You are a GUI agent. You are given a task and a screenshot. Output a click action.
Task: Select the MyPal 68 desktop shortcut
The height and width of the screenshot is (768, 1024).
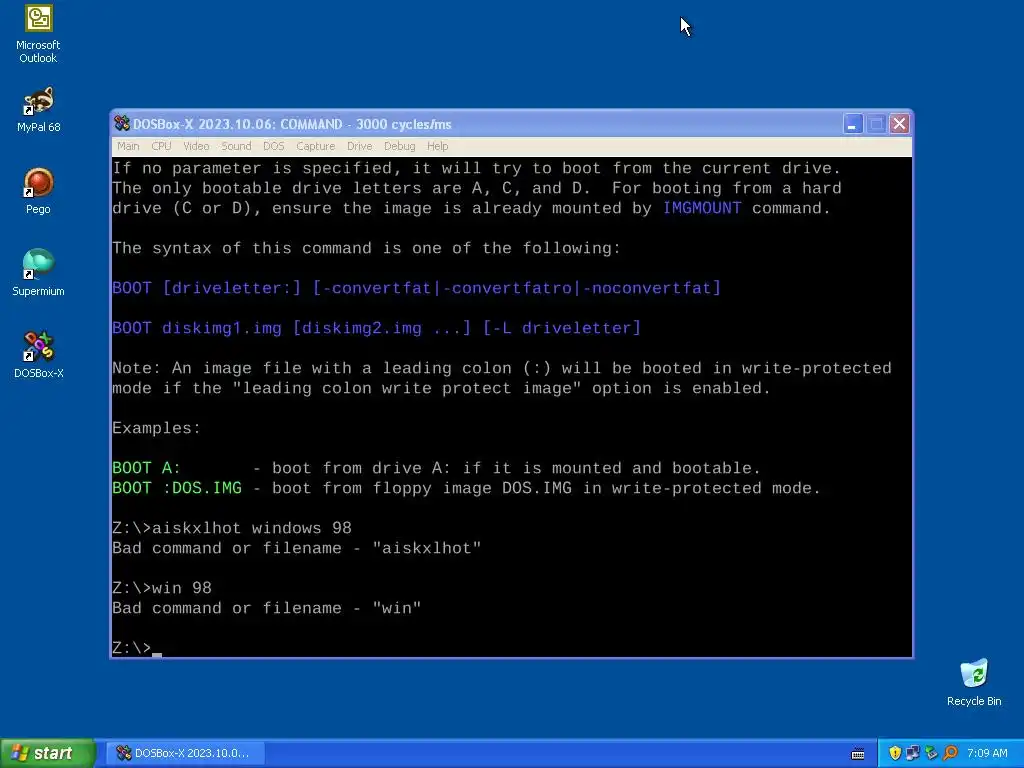click(x=38, y=110)
